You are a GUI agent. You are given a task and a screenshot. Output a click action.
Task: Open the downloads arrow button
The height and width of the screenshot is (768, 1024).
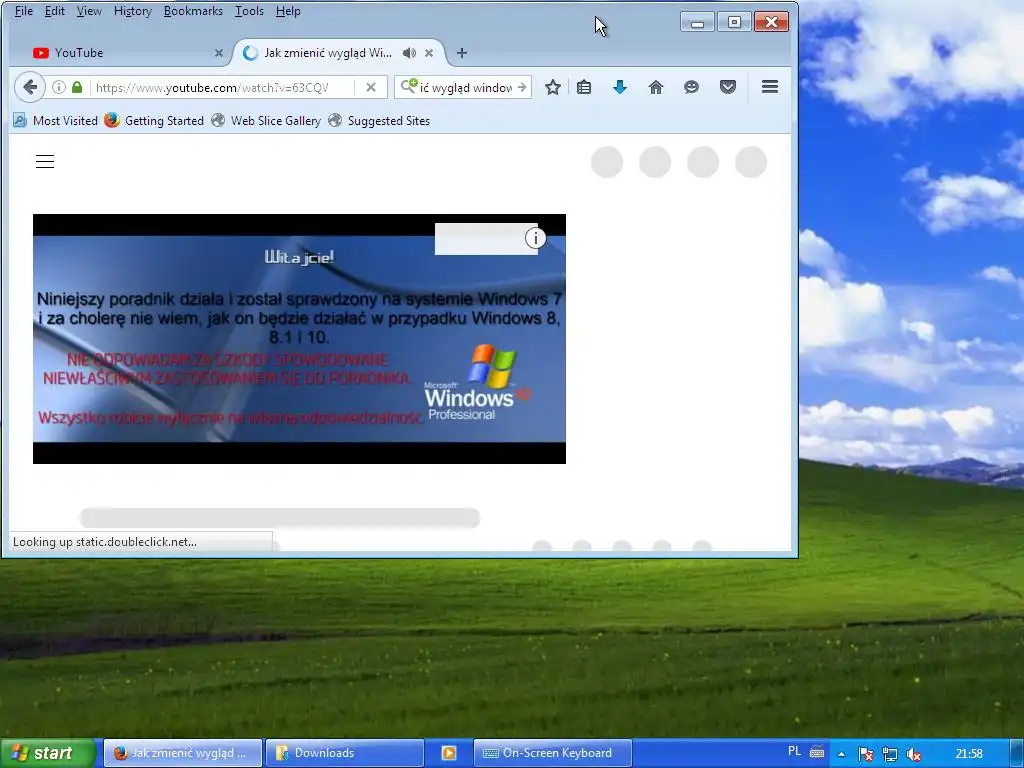pyautogui.click(x=620, y=87)
